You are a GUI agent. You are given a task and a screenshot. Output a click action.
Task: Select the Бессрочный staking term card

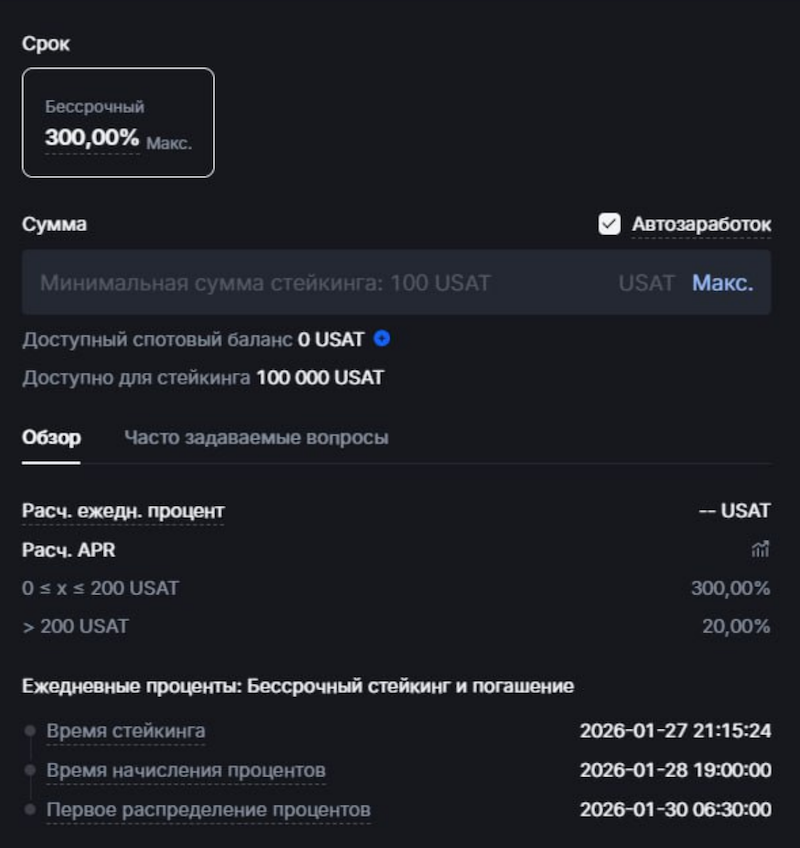[118, 122]
